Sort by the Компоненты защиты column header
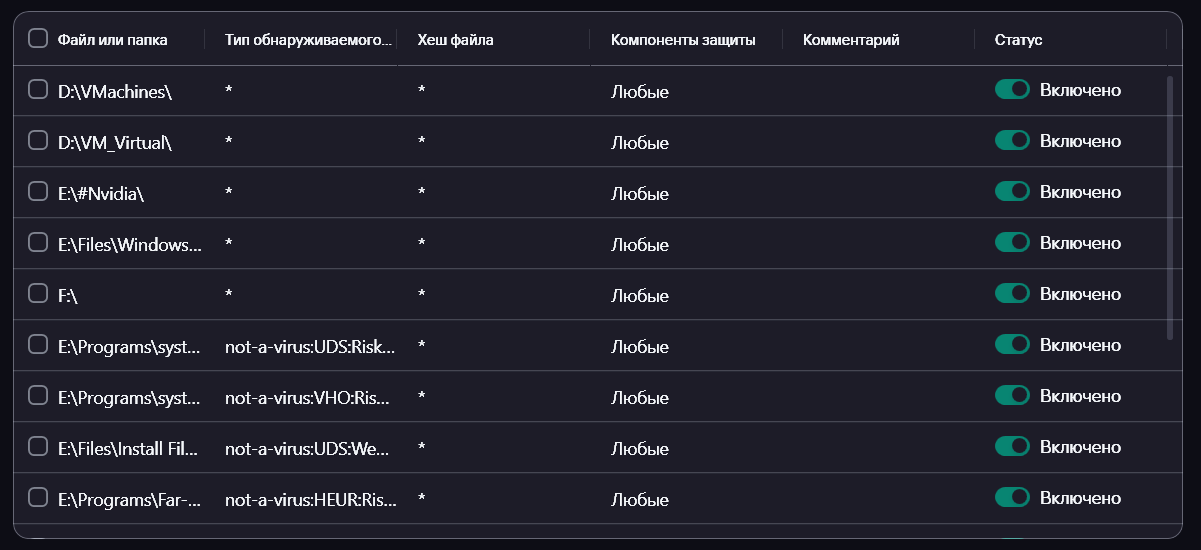Screen dimensions: 1201x550 point(683,40)
